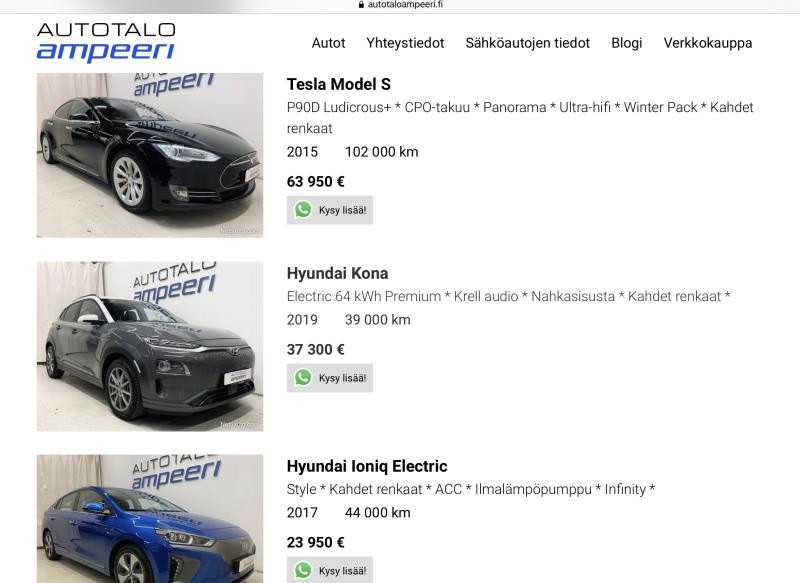Click the autotaloampeeri.fi address bar URL

click(405, 5)
